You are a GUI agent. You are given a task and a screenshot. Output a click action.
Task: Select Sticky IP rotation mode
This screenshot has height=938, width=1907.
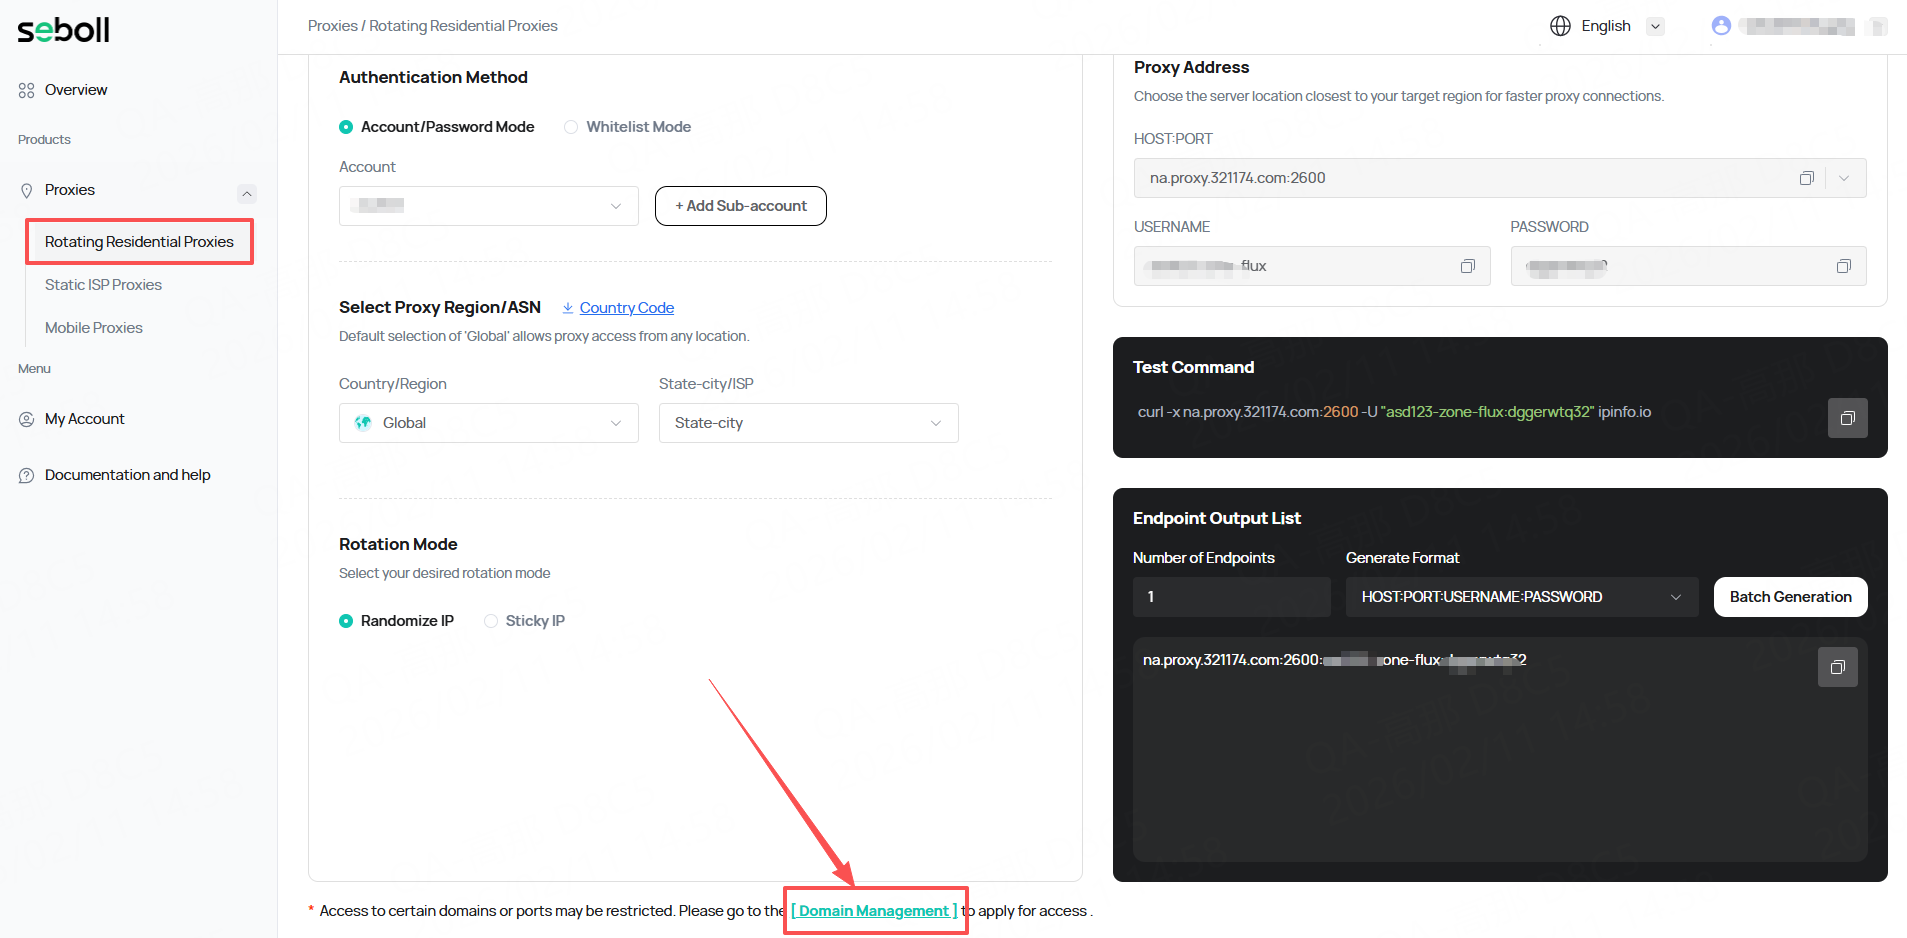pos(491,621)
